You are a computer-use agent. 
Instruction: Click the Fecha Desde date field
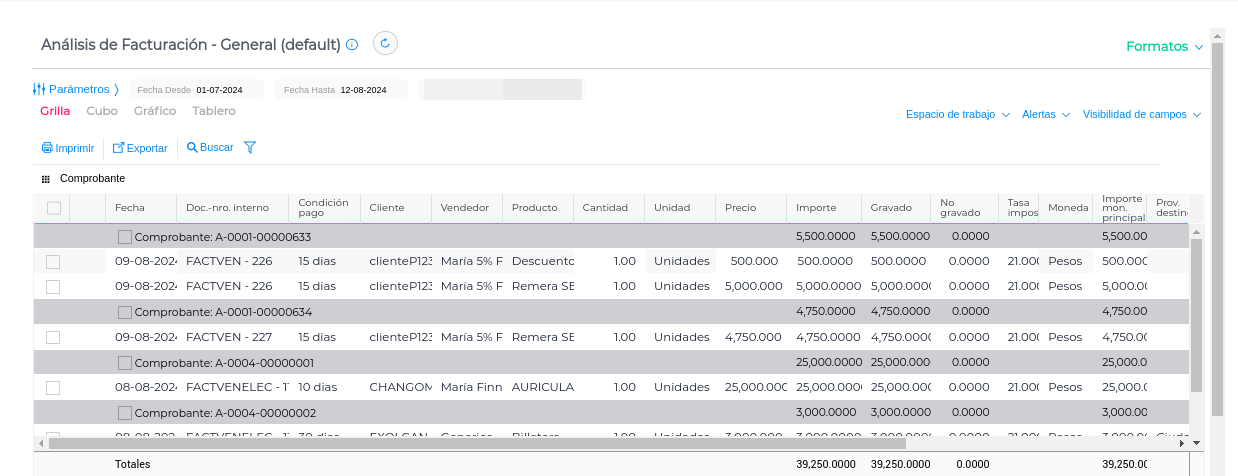(x=229, y=90)
